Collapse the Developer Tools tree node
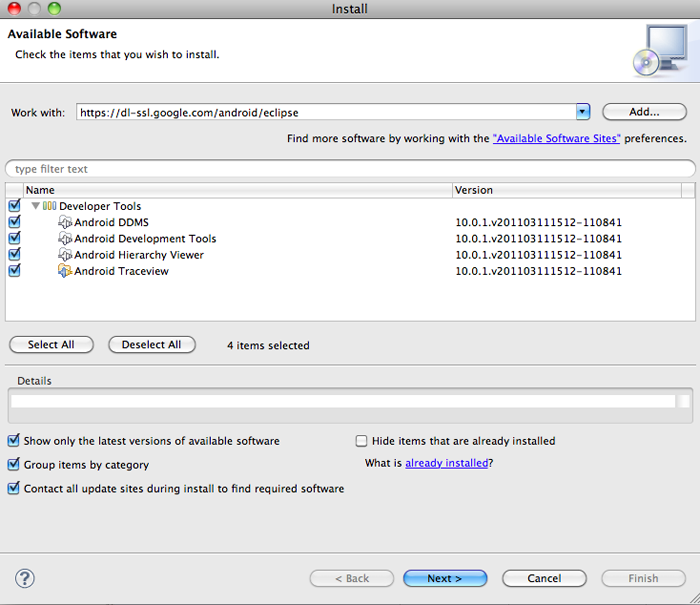The height and width of the screenshot is (605, 700). point(35,206)
